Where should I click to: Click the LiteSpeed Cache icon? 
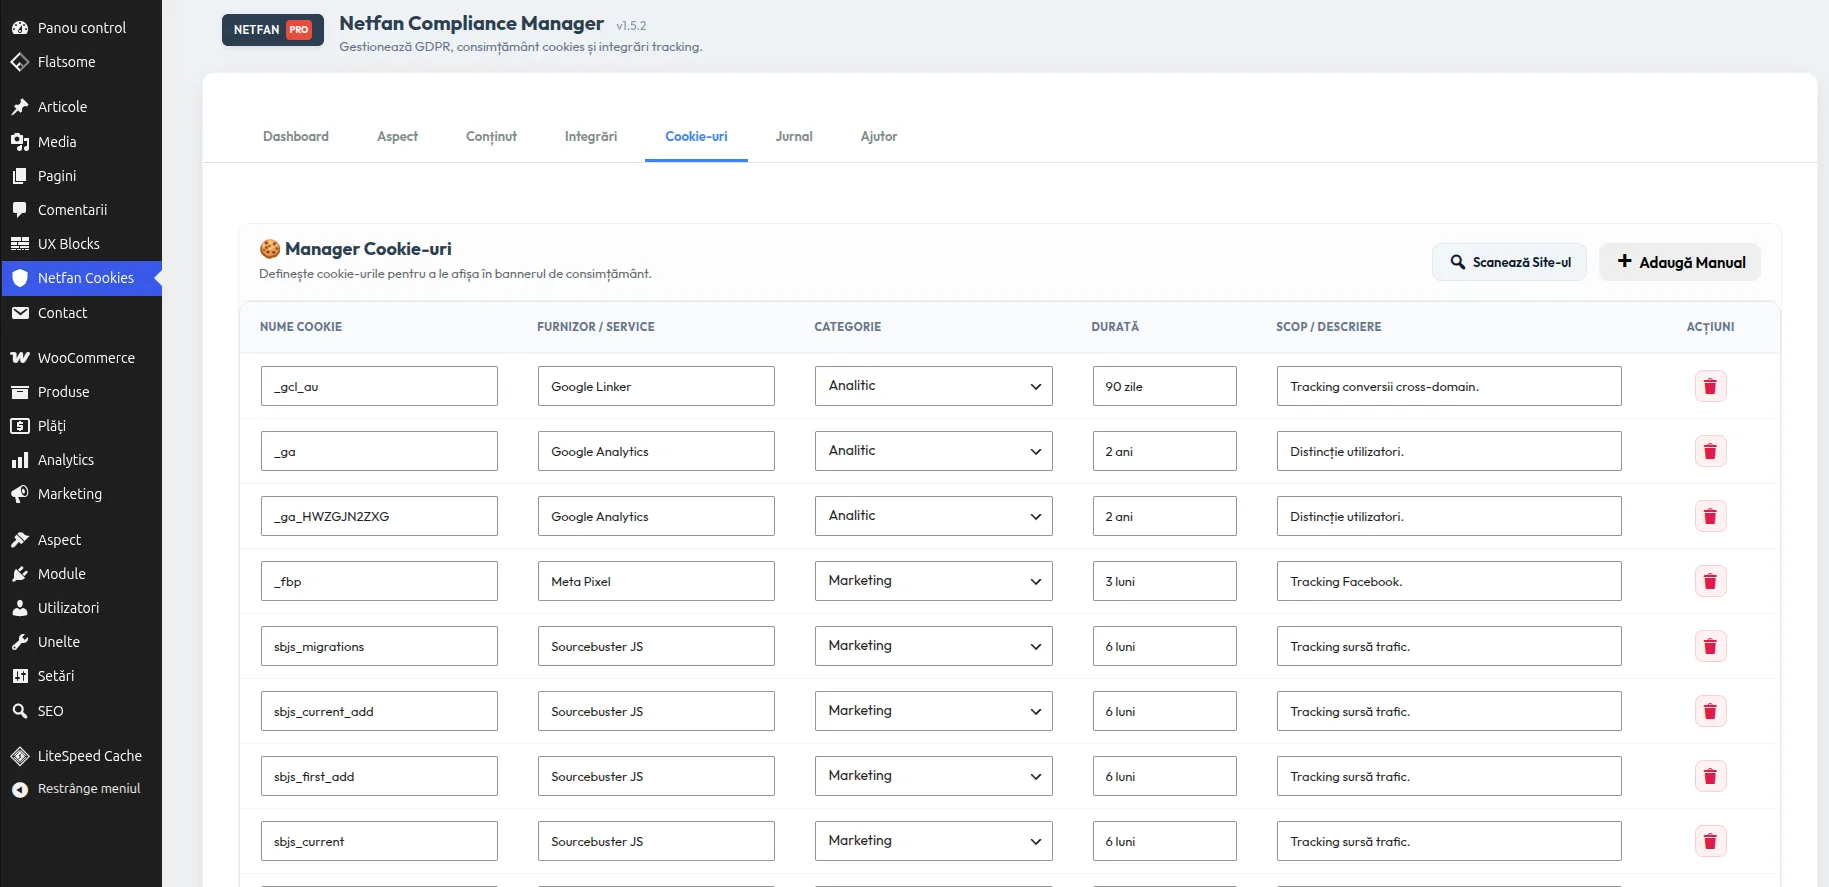20,756
